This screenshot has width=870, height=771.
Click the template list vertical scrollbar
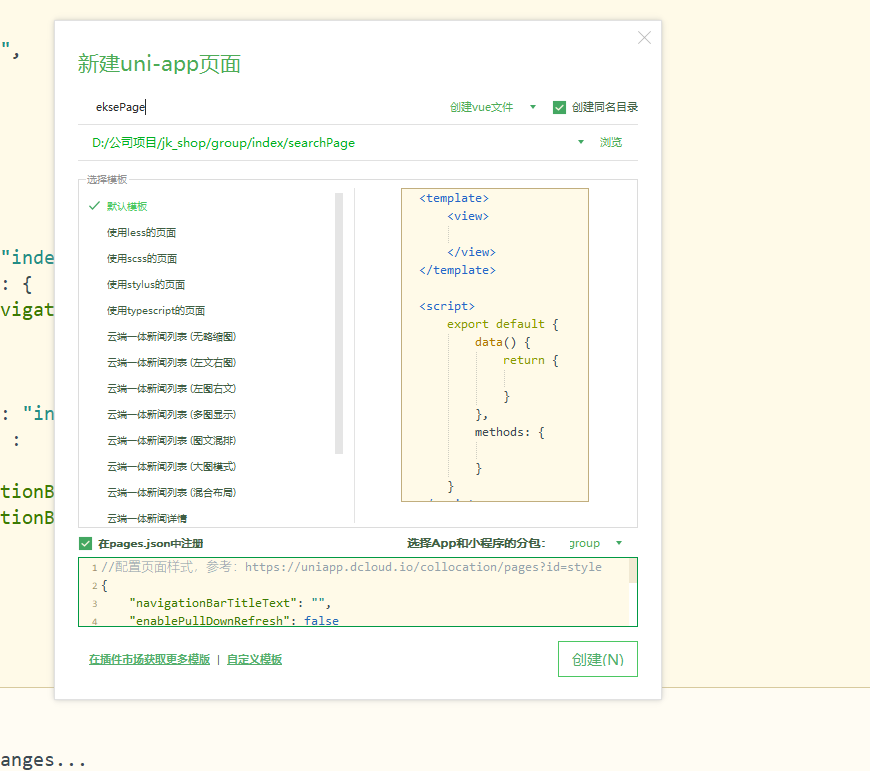339,320
